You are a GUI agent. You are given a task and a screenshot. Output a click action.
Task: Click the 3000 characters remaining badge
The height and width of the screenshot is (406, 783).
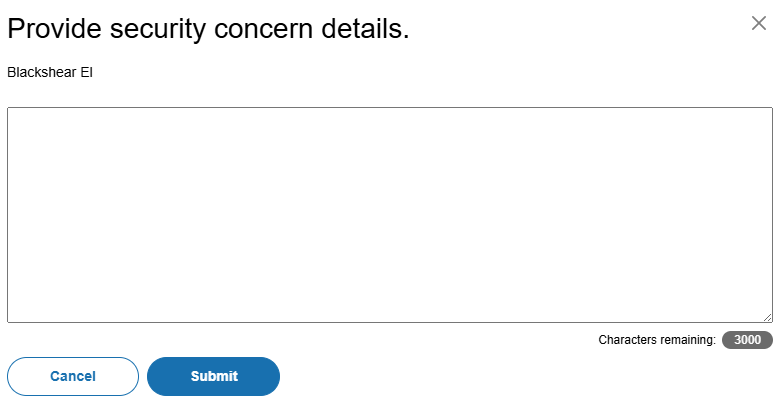coord(747,340)
